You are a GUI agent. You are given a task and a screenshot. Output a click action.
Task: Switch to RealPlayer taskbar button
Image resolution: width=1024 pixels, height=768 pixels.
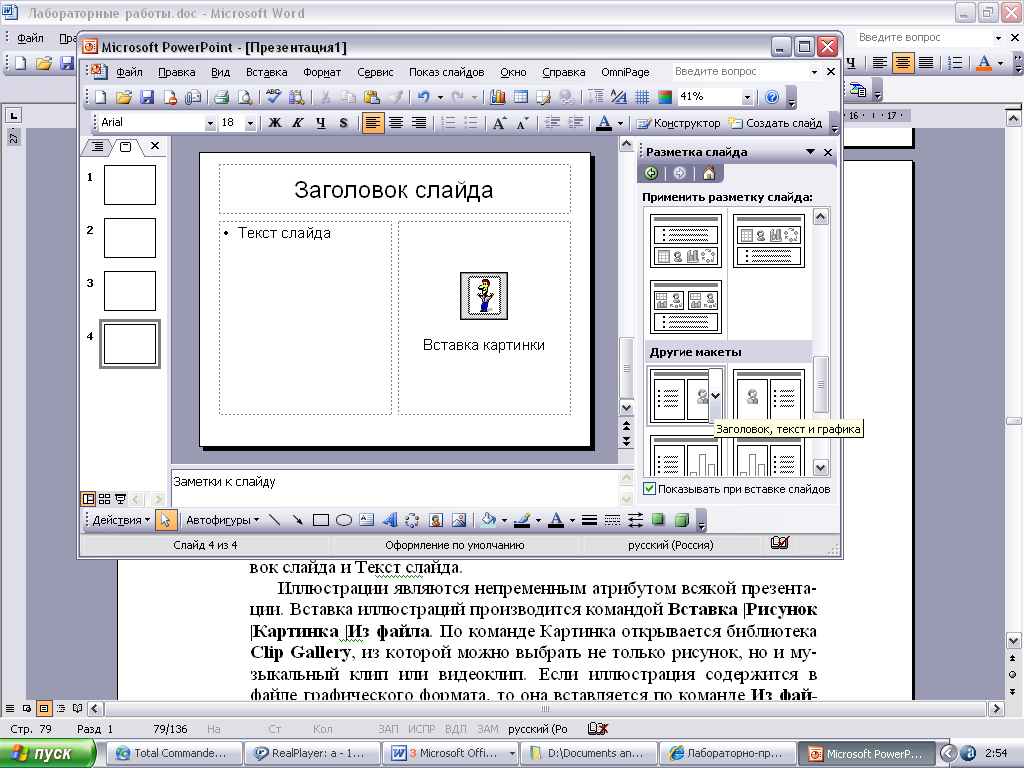coord(311,753)
